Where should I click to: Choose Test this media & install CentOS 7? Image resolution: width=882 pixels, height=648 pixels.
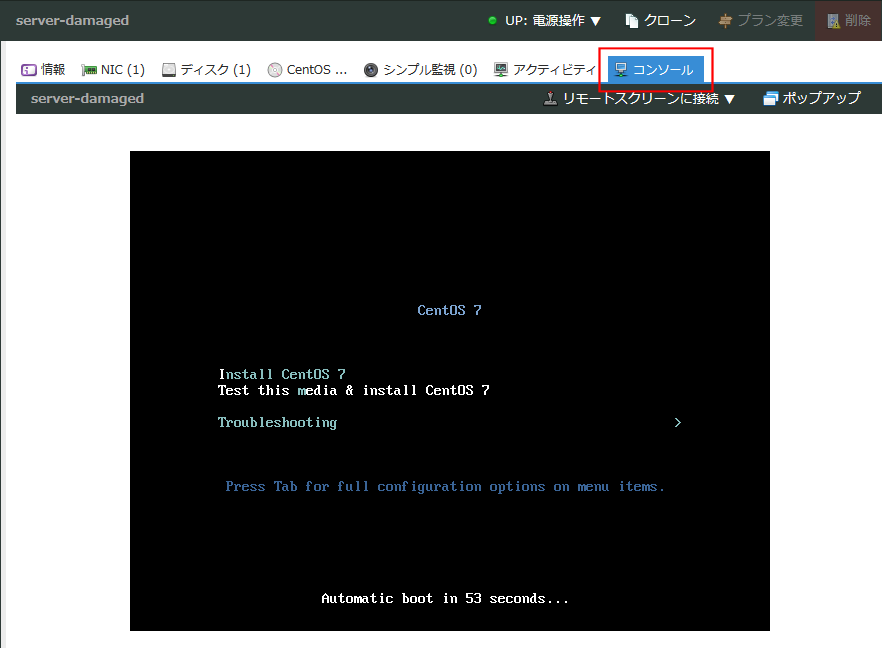(x=353, y=390)
